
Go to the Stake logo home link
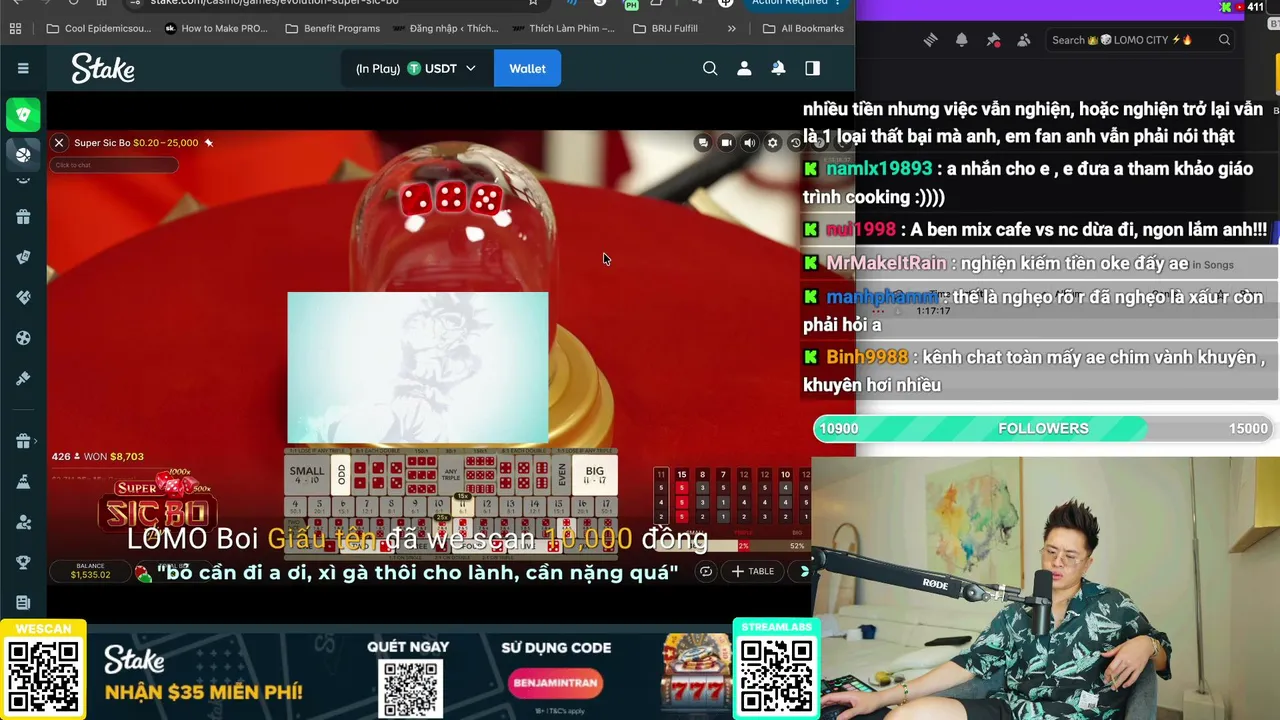point(103,69)
